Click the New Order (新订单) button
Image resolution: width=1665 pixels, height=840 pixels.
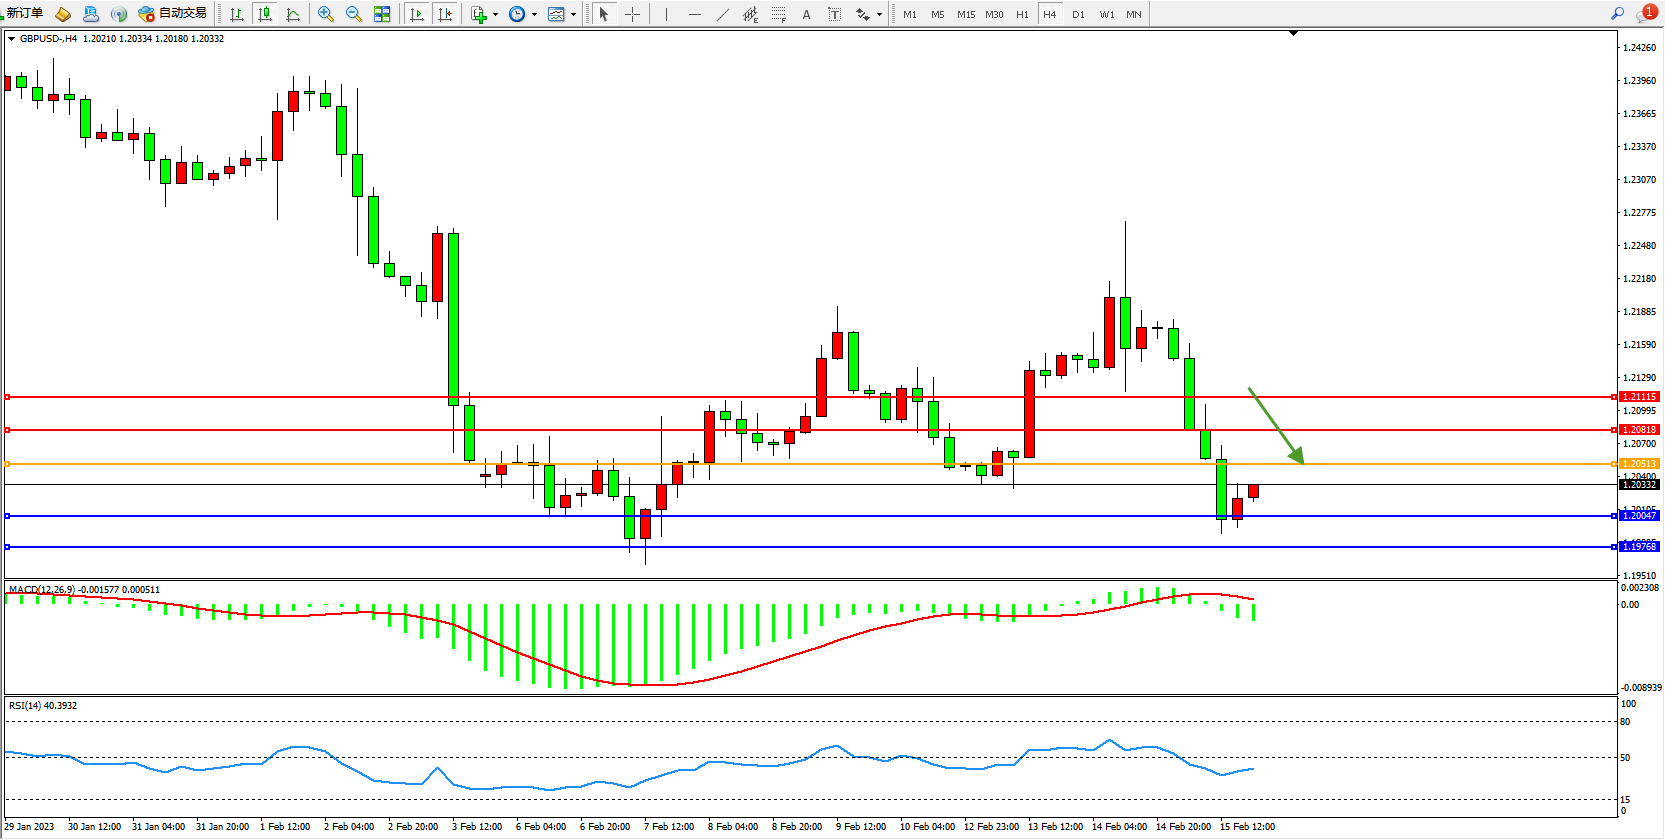(x=24, y=14)
